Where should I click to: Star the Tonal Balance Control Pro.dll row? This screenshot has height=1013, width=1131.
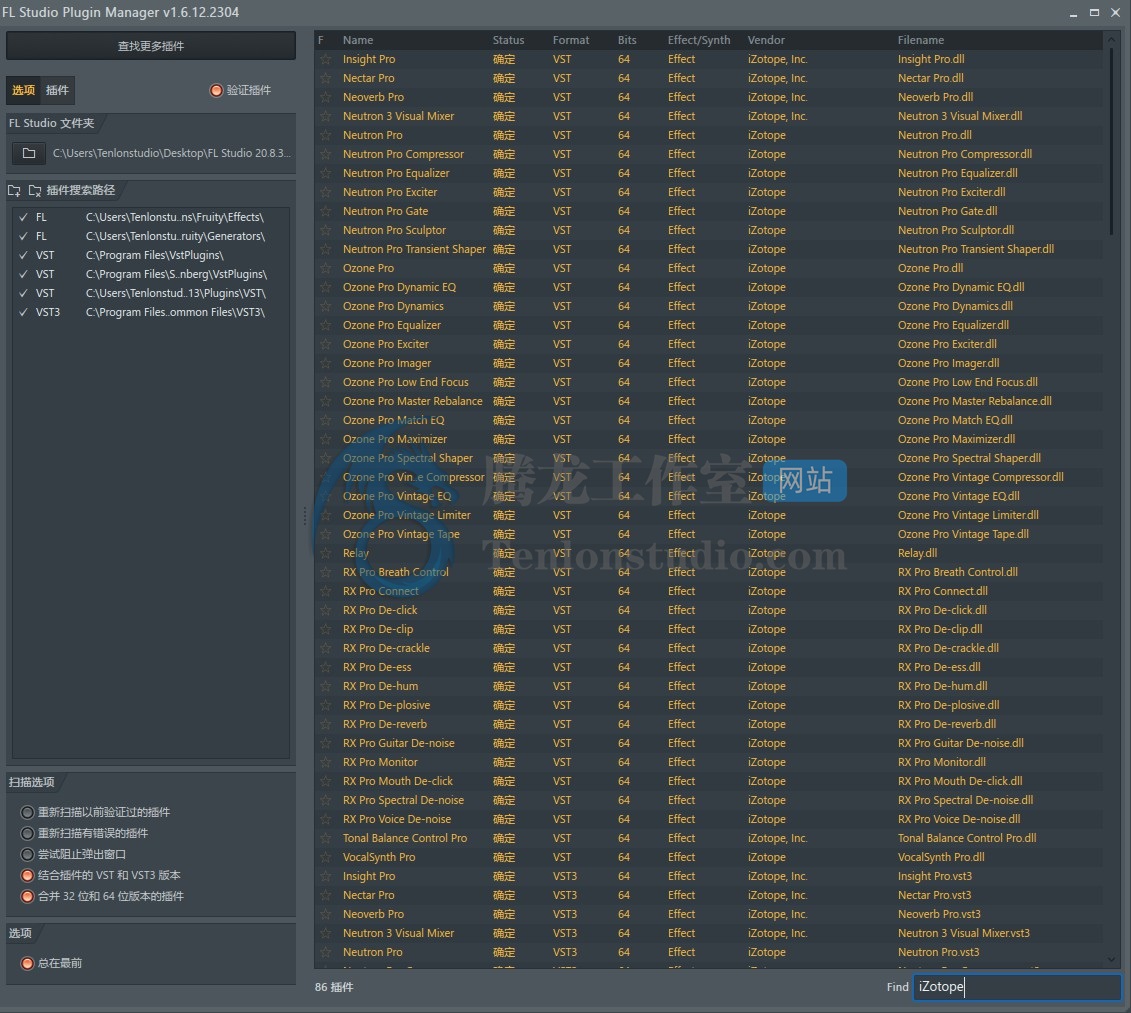click(326, 838)
